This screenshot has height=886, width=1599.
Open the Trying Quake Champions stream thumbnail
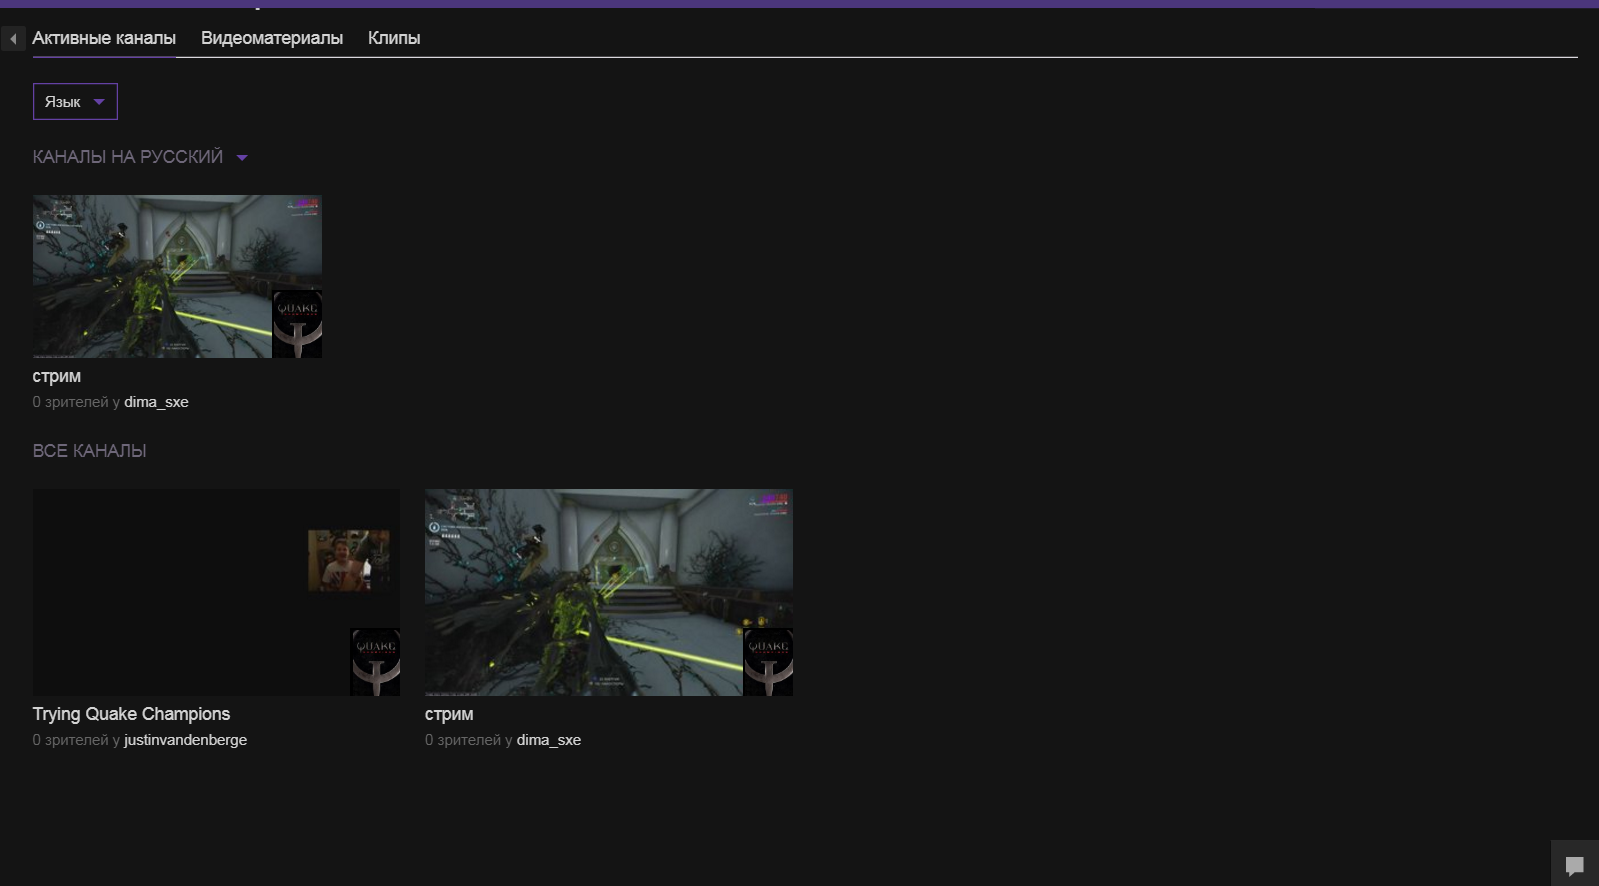pos(216,592)
